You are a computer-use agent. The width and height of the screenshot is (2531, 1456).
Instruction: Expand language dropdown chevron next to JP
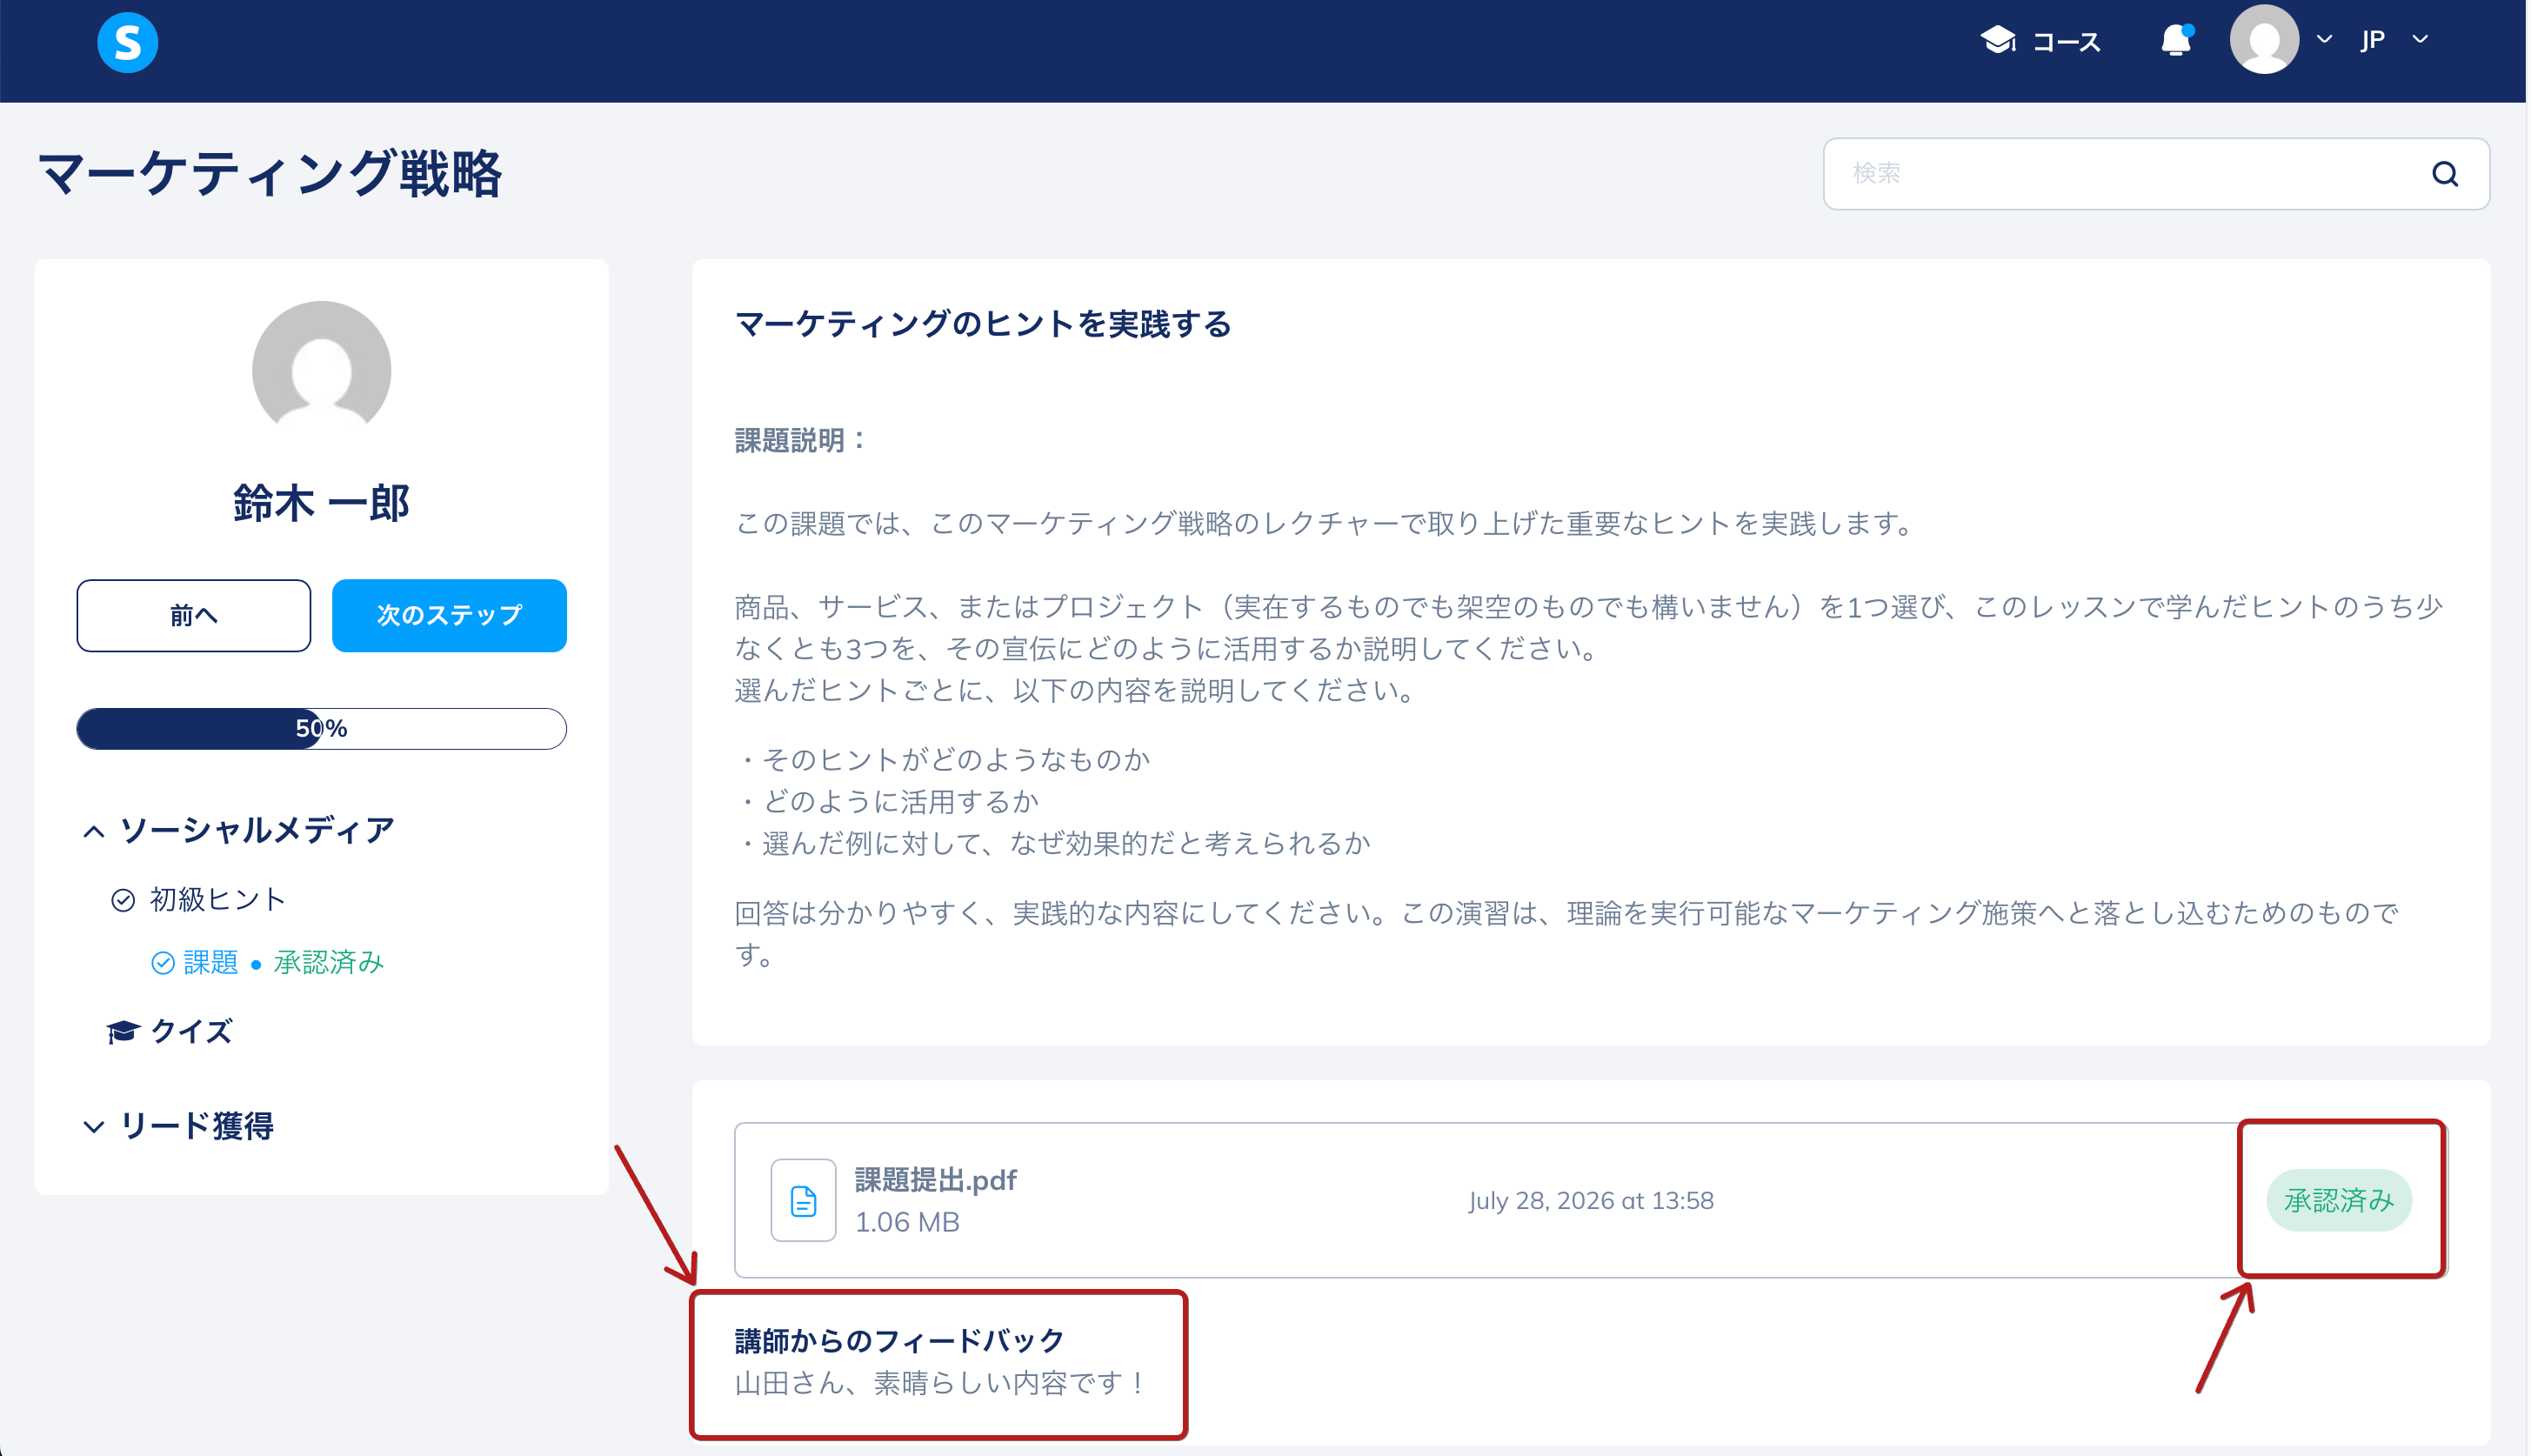coord(2420,40)
